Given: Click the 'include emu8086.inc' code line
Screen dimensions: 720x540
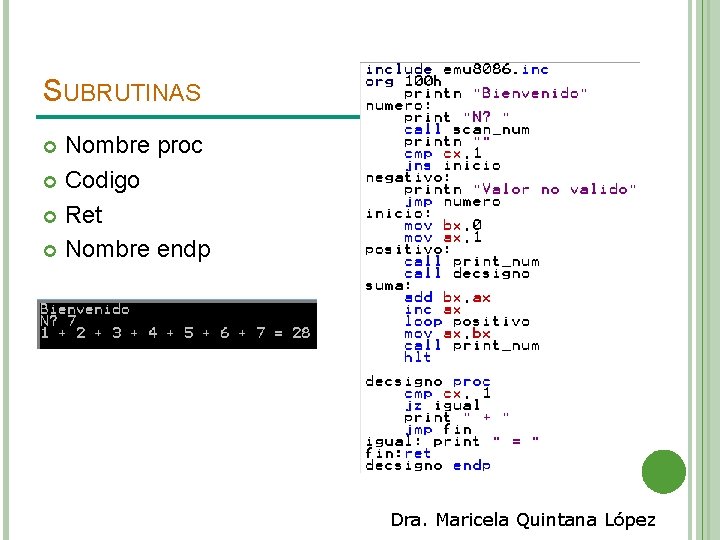Looking at the screenshot, I should [457, 69].
